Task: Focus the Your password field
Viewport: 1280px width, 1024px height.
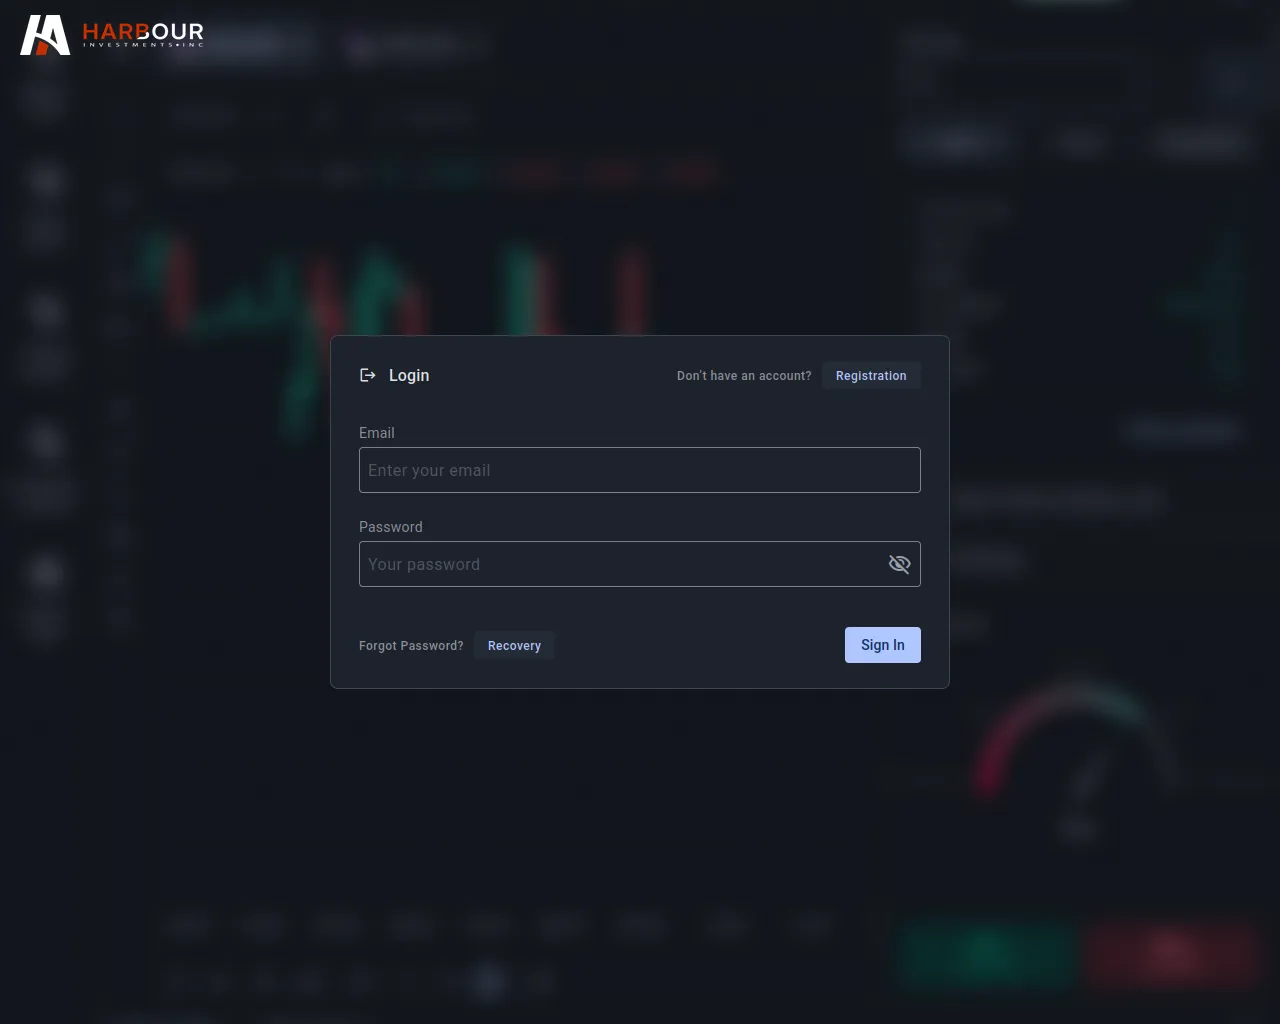Action: 620,564
